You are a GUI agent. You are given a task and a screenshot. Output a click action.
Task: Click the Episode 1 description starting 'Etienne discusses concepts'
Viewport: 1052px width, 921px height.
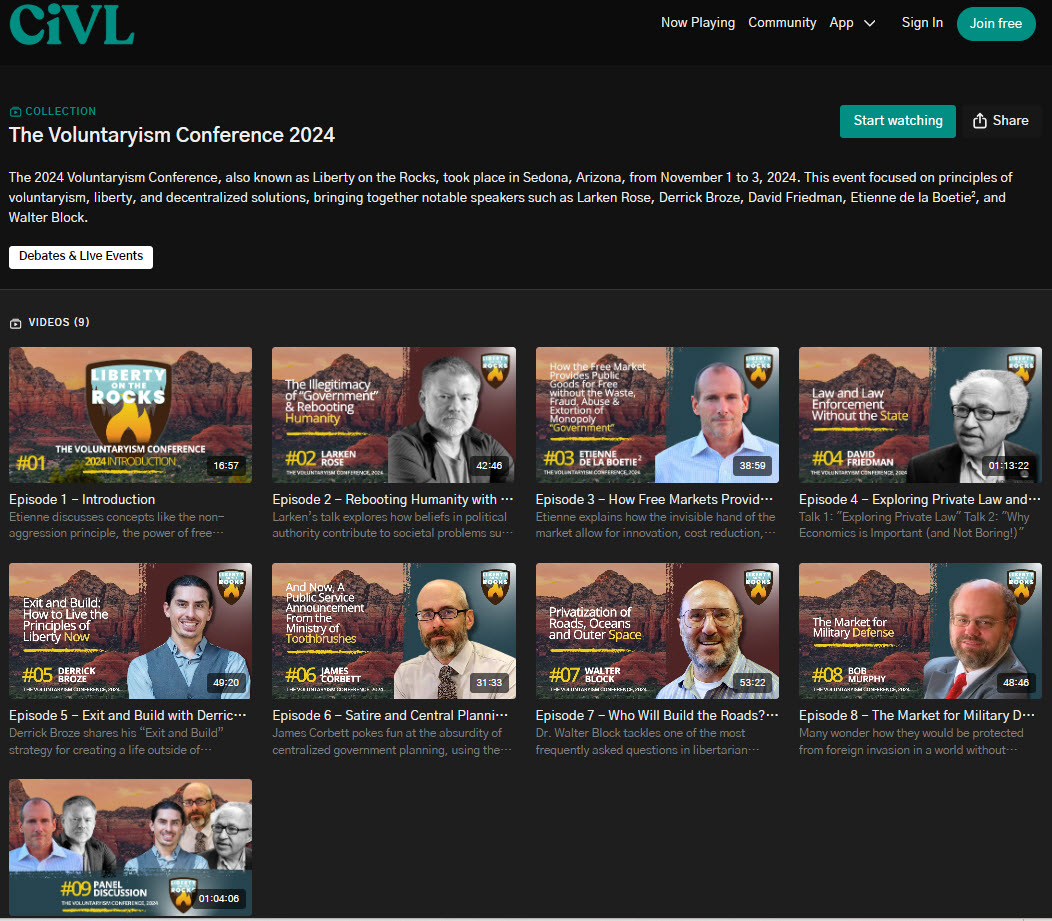pos(117,525)
